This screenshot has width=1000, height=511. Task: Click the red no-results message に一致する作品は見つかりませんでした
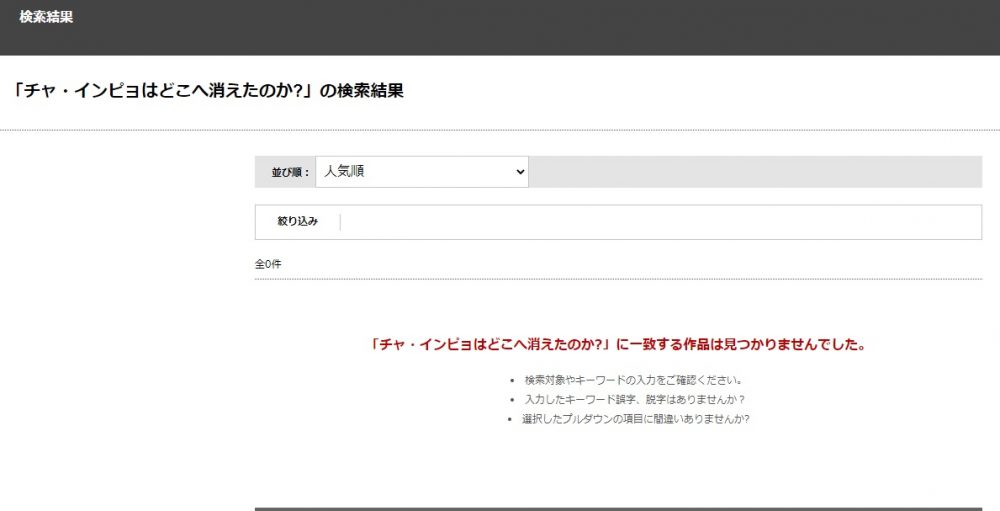click(618, 344)
